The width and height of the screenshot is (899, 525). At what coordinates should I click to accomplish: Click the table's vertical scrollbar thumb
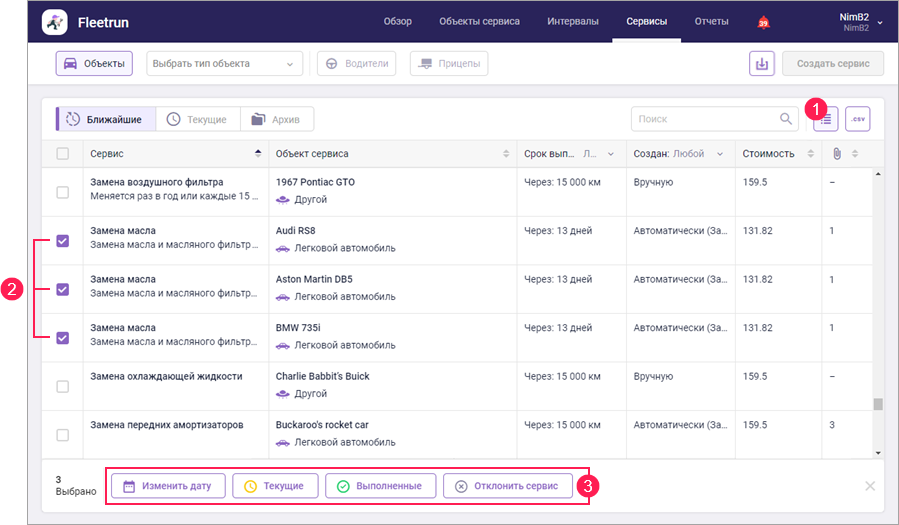coord(878,405)
